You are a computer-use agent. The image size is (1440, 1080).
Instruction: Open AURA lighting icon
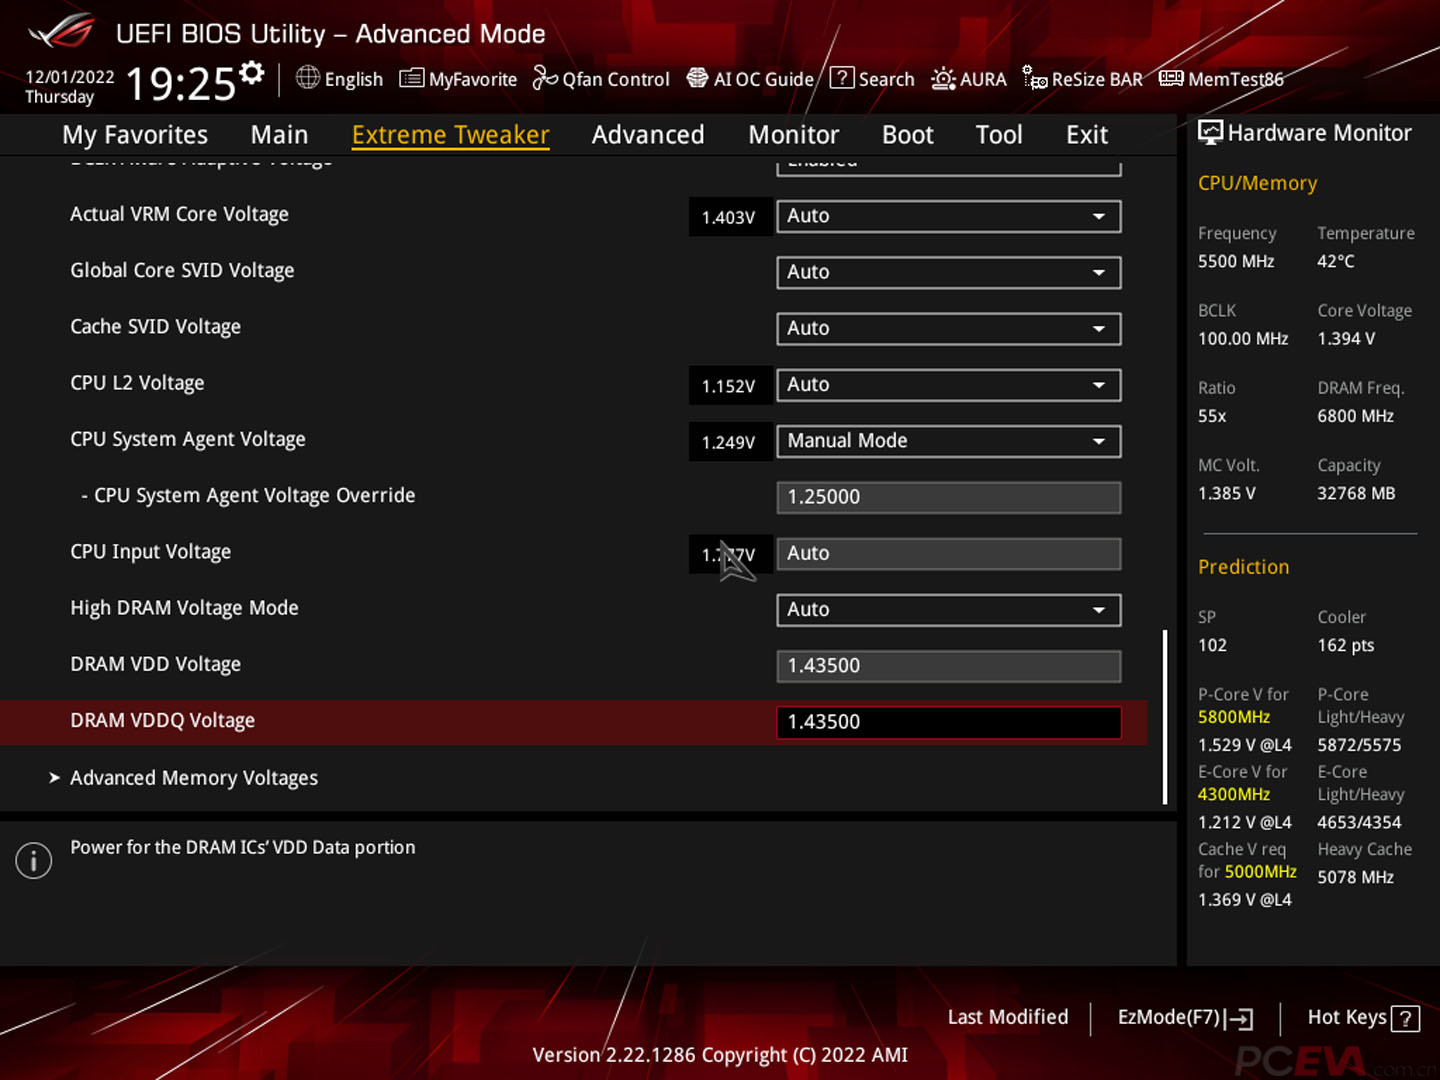(x=943, y=78)
